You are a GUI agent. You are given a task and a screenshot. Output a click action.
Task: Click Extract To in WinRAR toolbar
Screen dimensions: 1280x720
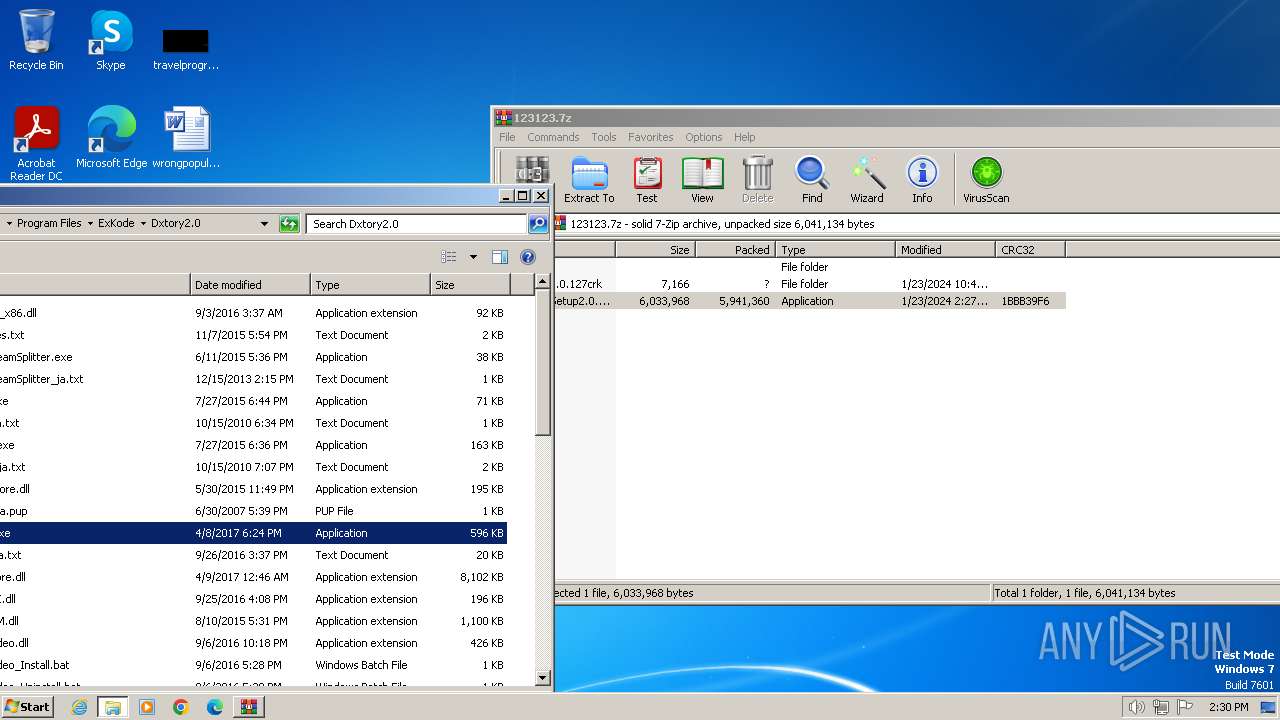click(x=589, y=180)
